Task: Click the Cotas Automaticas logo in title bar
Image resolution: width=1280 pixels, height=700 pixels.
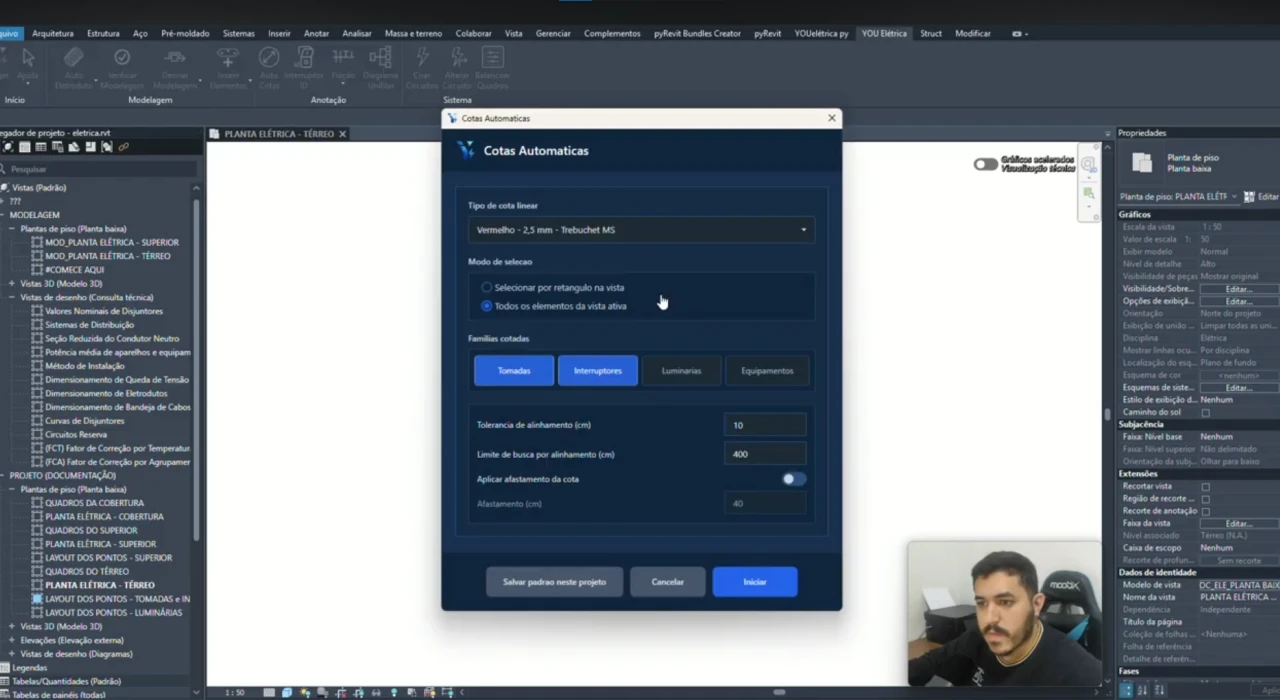Action: (x=452, y=118)
